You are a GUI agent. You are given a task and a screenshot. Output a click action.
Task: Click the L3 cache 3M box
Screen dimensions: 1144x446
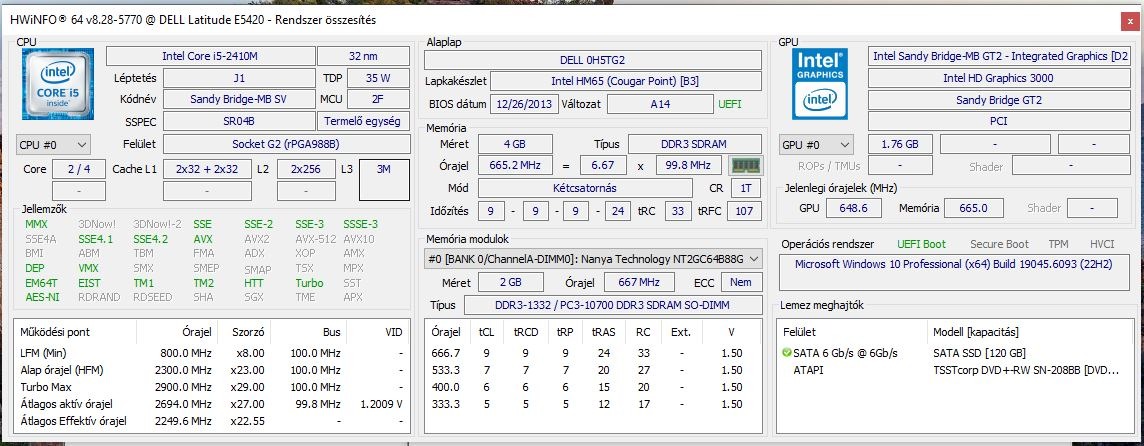click(384, 180)
